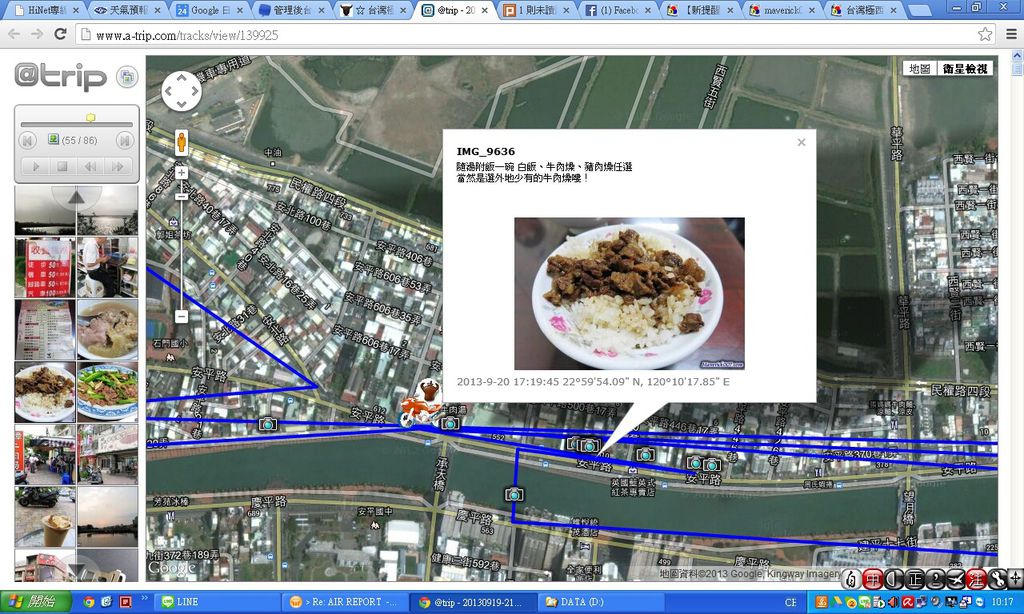This screenshot has width=1024, height=614.
Task: Select the Street View pegman
Action: (x=182, y=142)
